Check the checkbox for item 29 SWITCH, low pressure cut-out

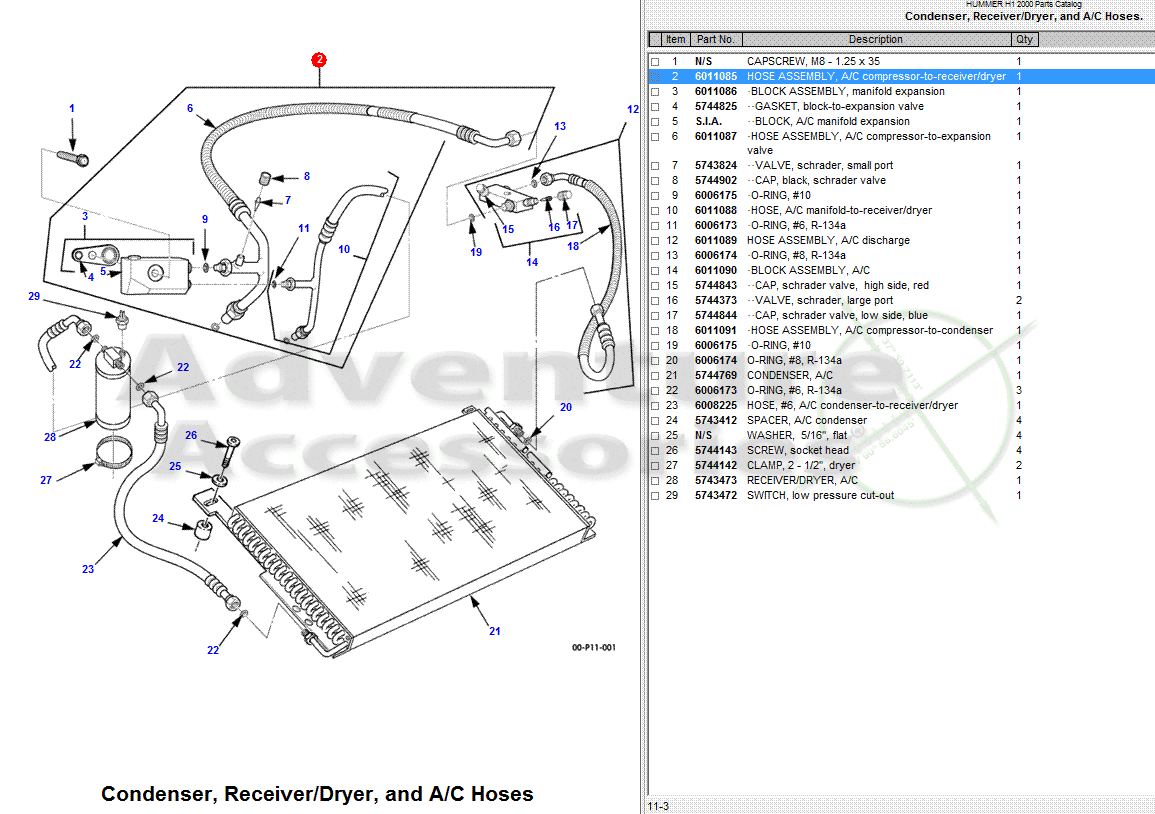[x=656, y=495]
